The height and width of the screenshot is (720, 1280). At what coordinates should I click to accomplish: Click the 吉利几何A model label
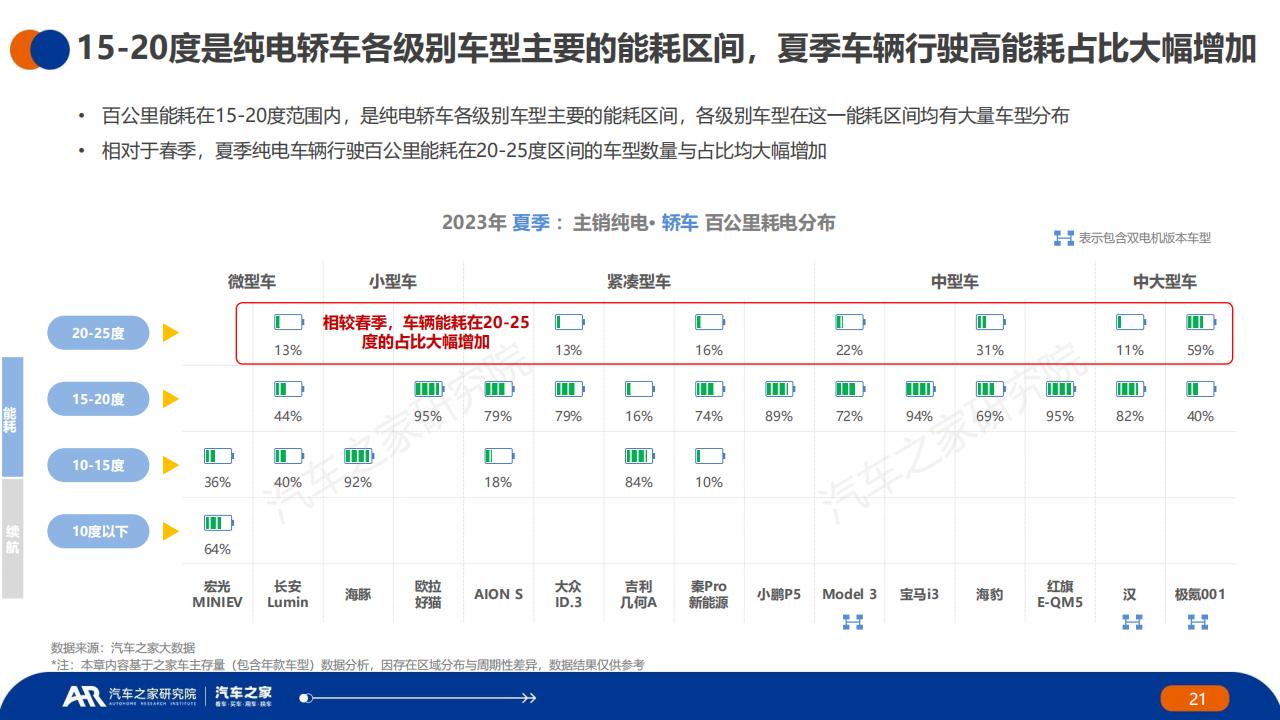click(x=639, y=594)
